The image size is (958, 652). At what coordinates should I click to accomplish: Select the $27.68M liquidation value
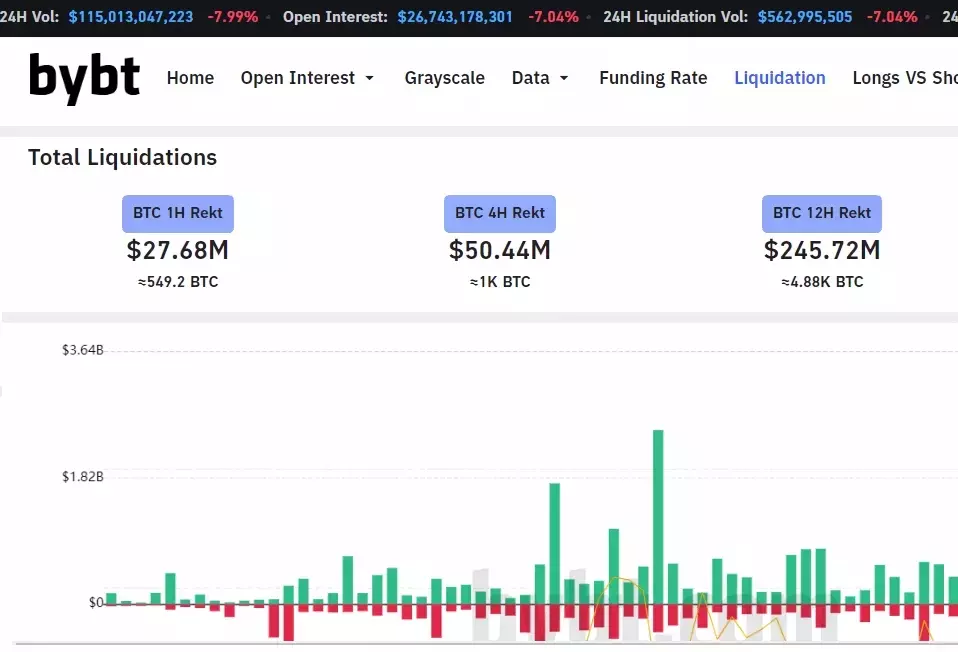(x=178, y=251)
